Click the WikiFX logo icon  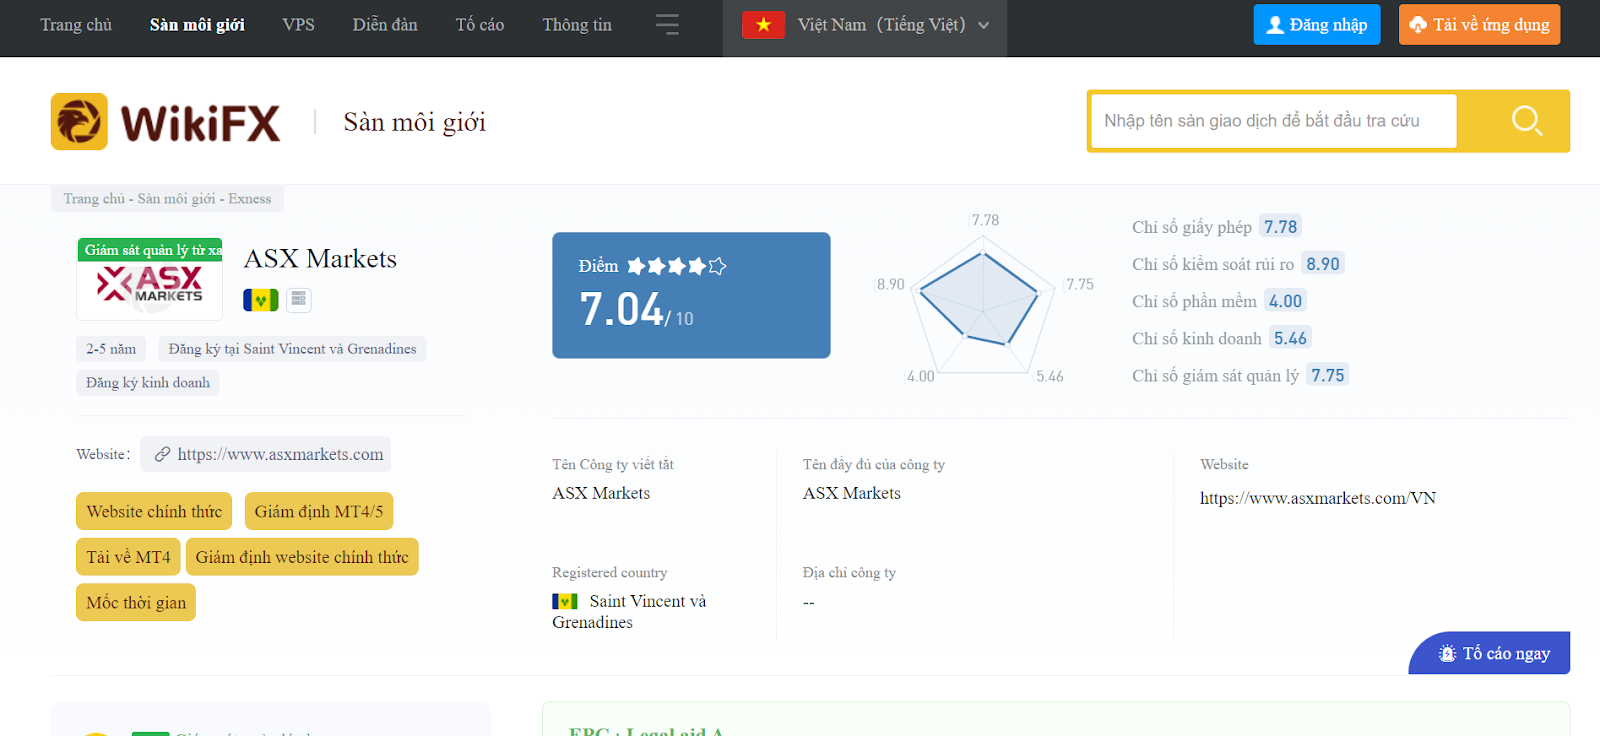pyautogui.click(x=79, y=122)
